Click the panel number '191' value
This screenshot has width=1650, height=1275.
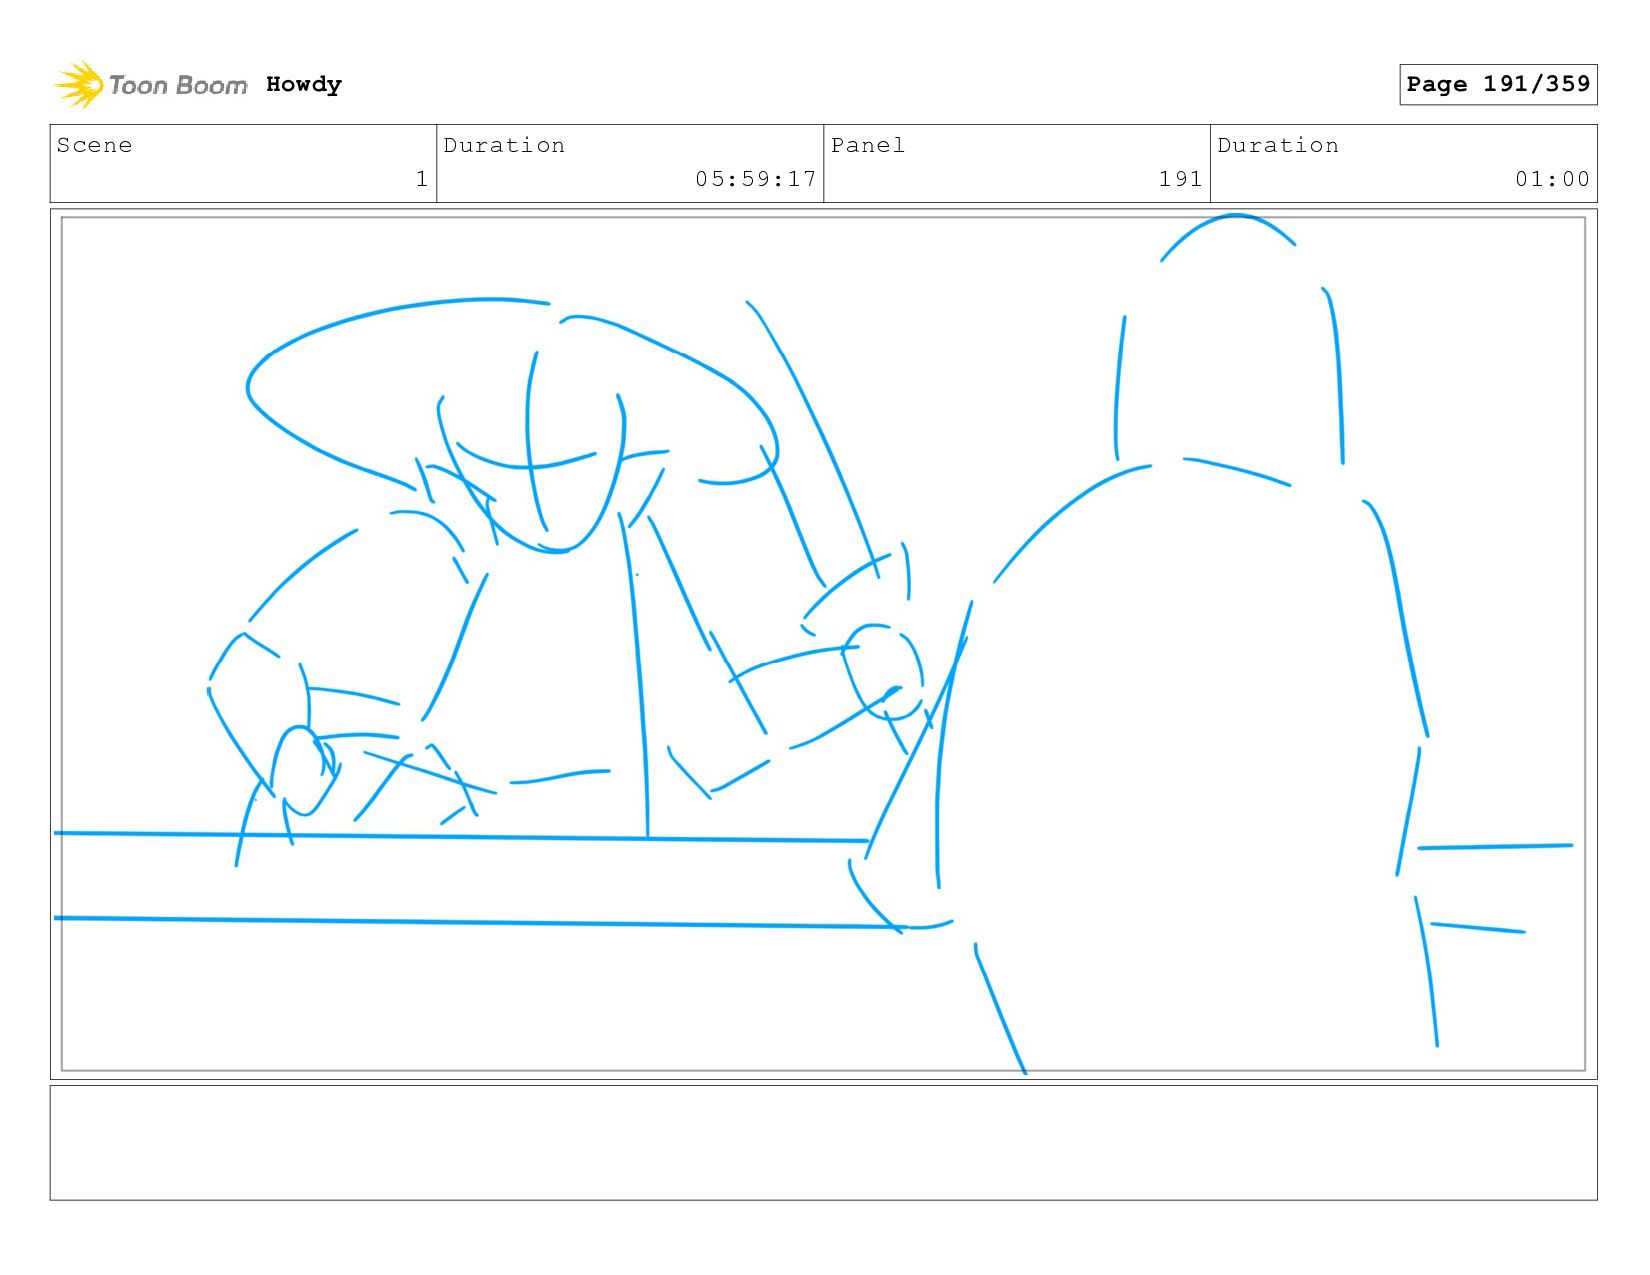click(x=1180, y=179)
